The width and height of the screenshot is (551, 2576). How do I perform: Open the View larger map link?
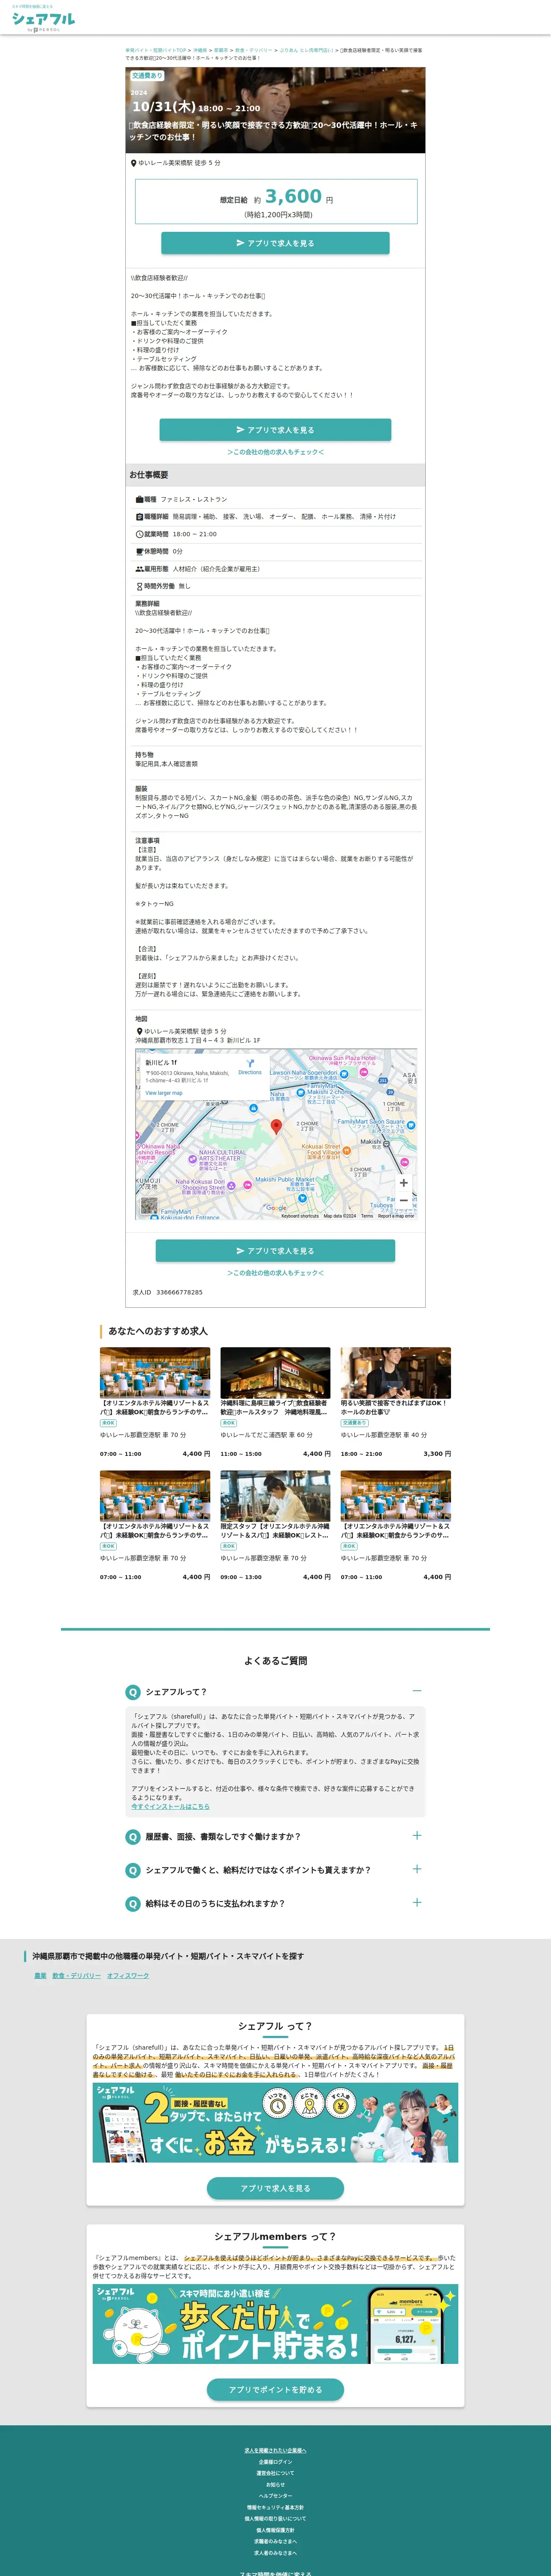(164, 1093)
